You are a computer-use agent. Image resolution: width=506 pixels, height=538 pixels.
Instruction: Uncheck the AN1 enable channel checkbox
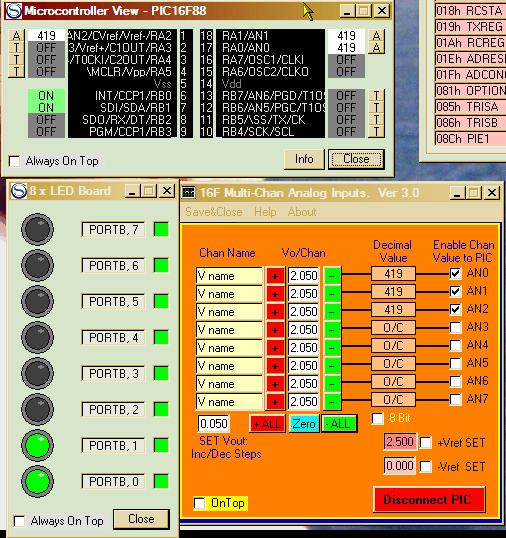click(x=455, y=291)
